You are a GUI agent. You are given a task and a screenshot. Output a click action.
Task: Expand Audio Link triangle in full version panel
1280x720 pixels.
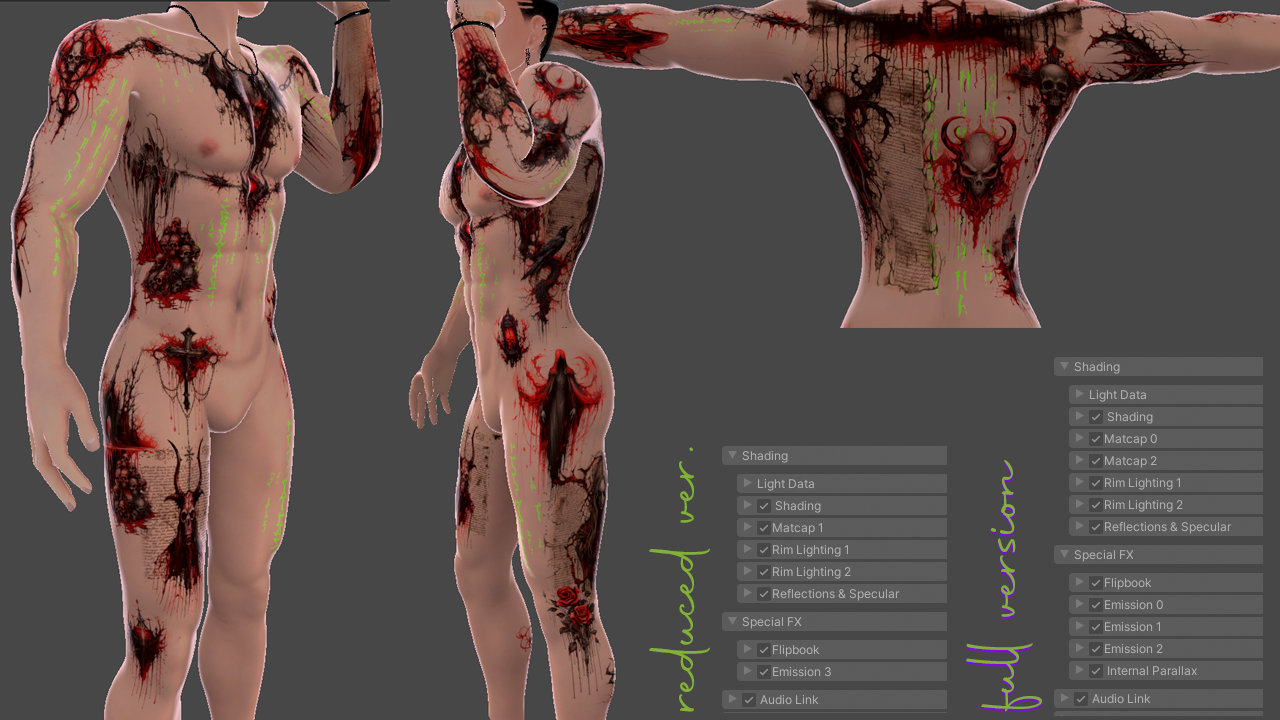click(1064, 699)
